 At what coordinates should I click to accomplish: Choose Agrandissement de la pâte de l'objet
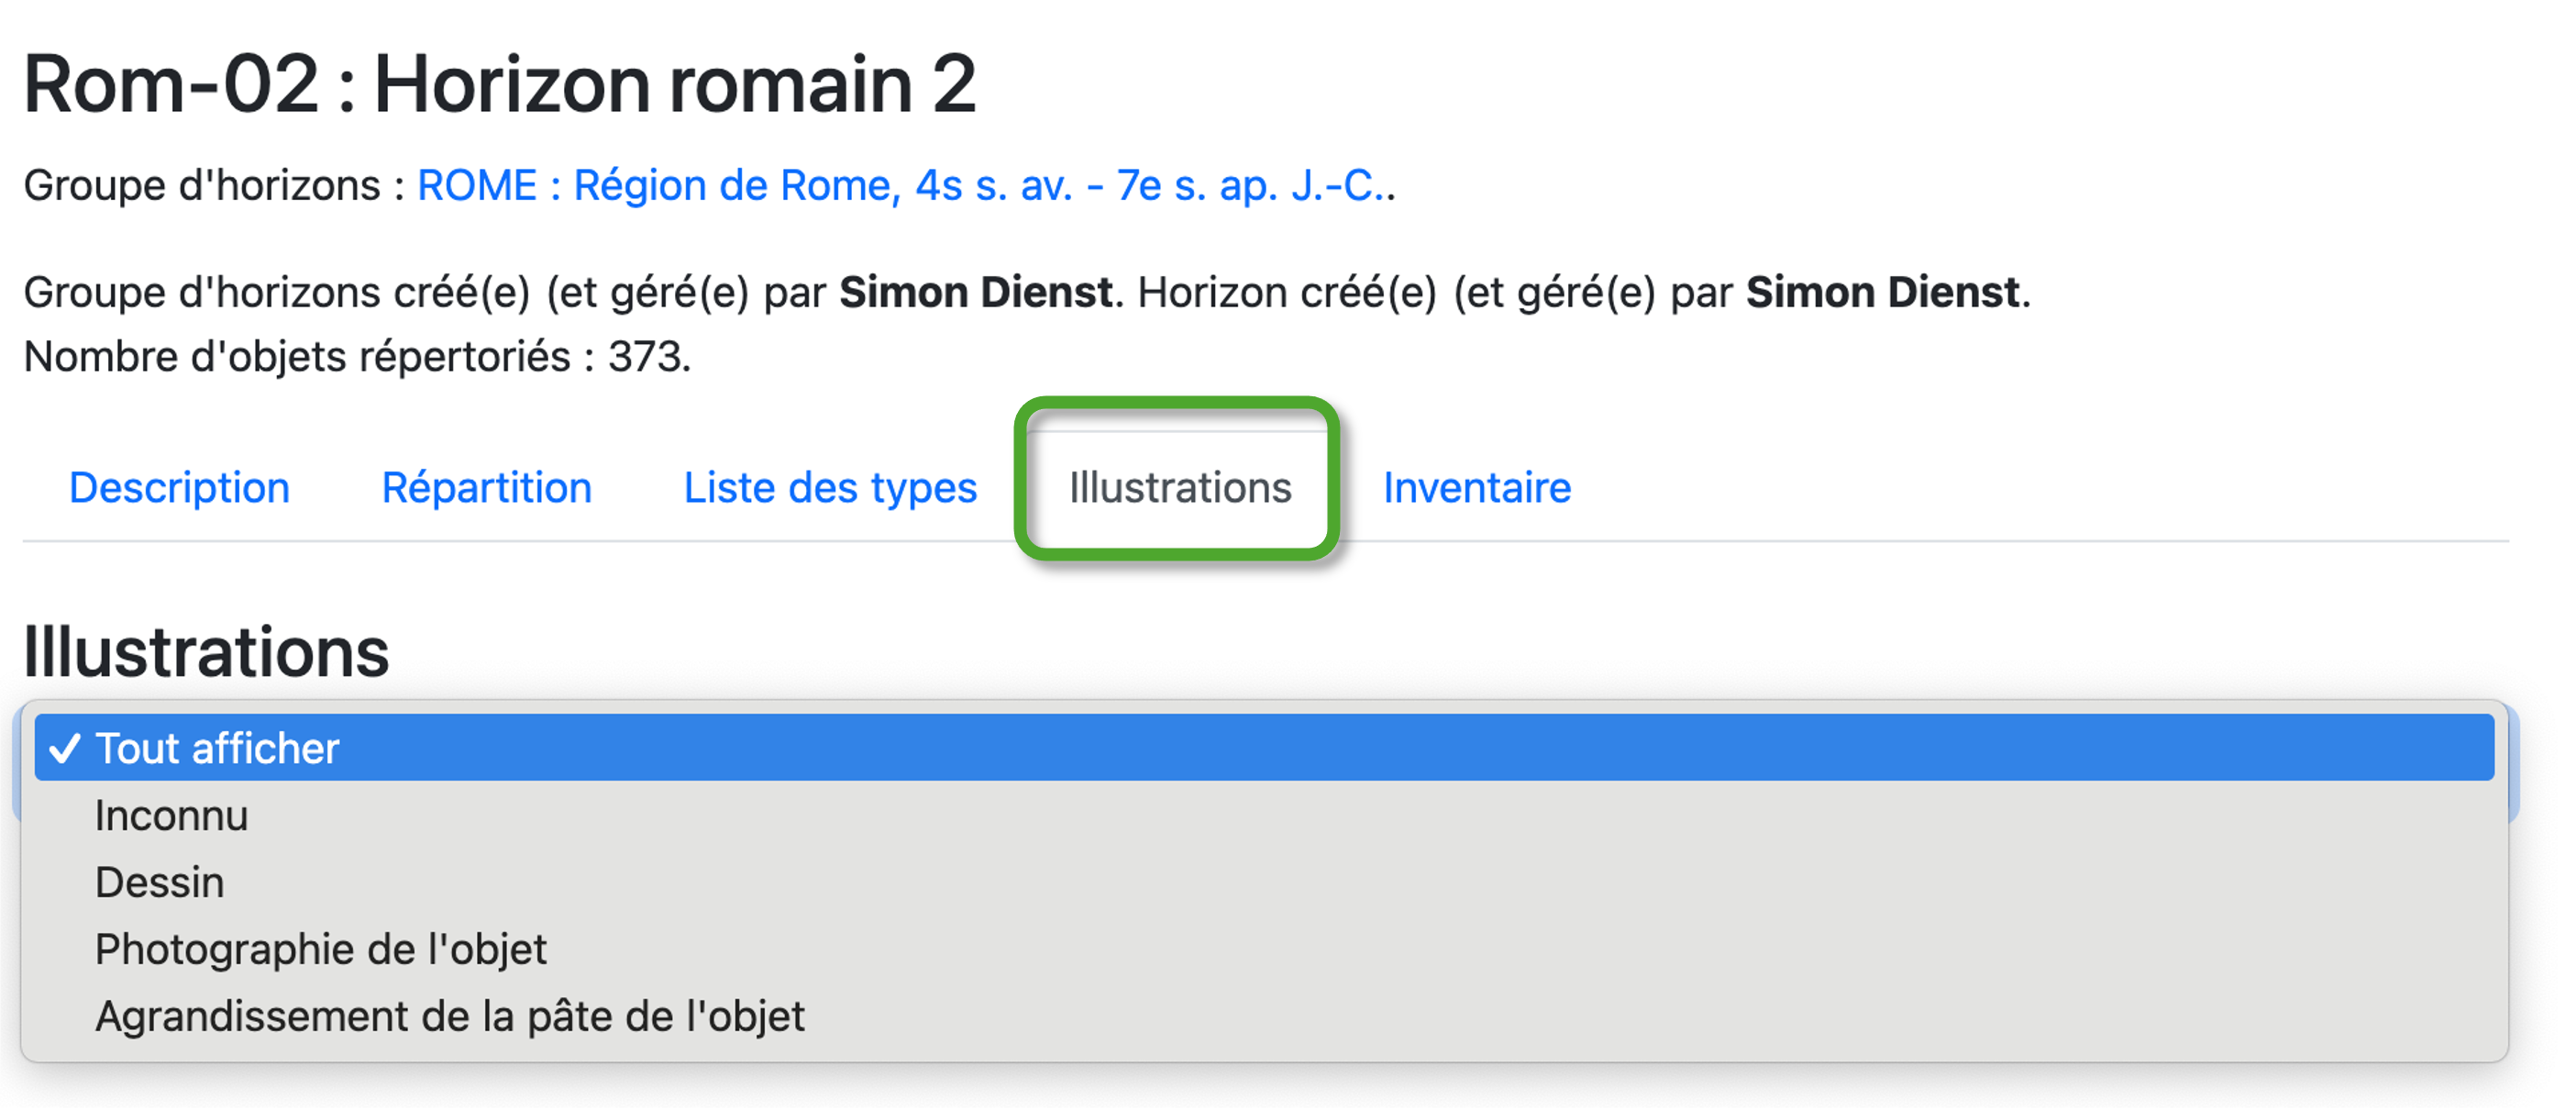pyautogui.click(x=450, y=1017)
